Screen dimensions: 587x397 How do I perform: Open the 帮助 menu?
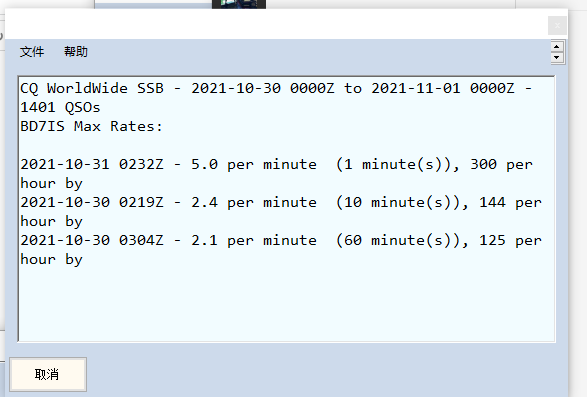click(76, 52)
